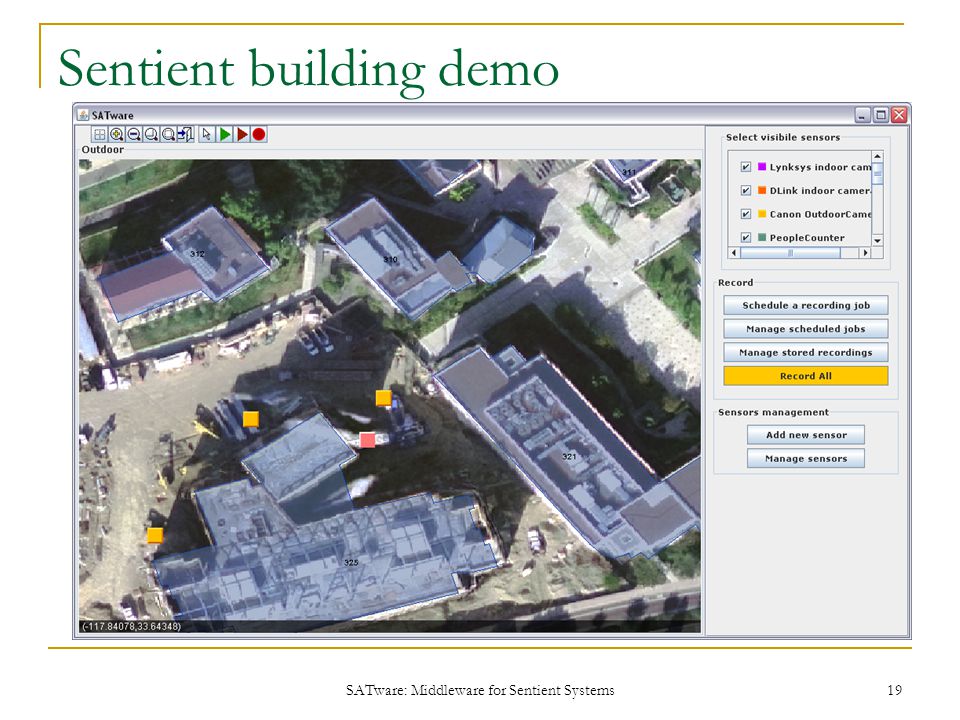Click the dark red play icon

(x=242, y=134)
